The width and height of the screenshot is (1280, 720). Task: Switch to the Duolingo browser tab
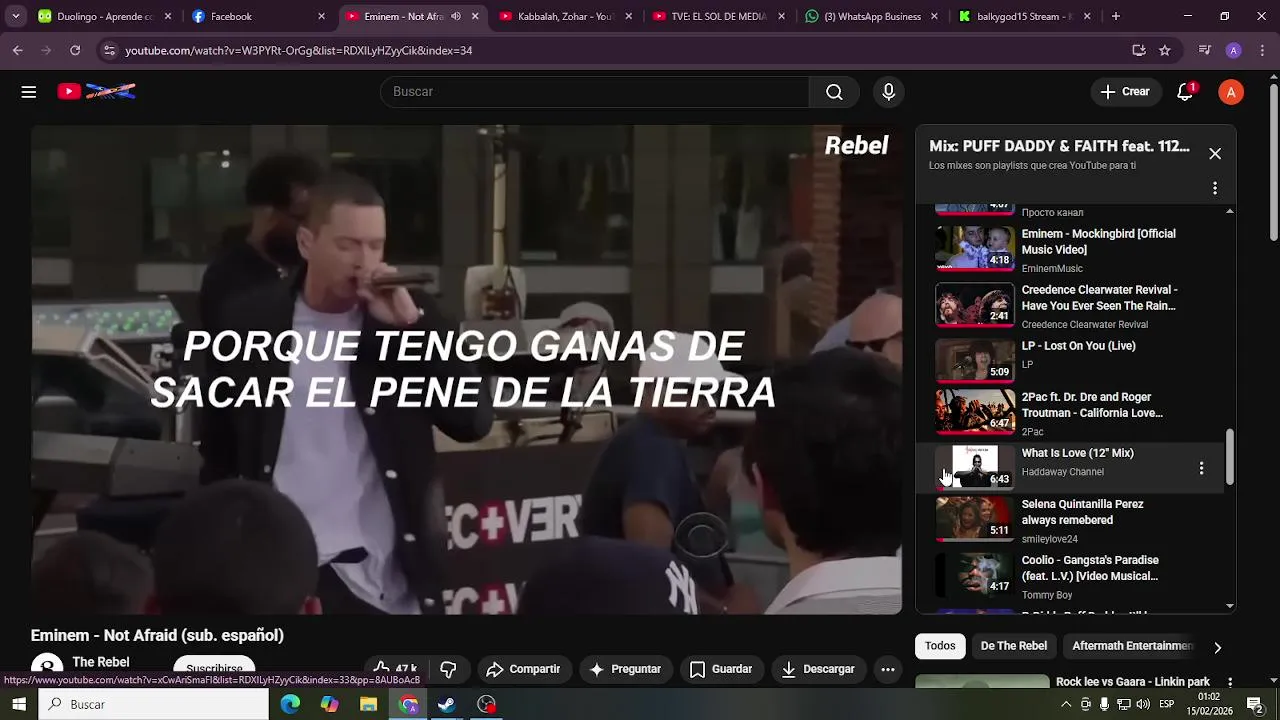105,16
